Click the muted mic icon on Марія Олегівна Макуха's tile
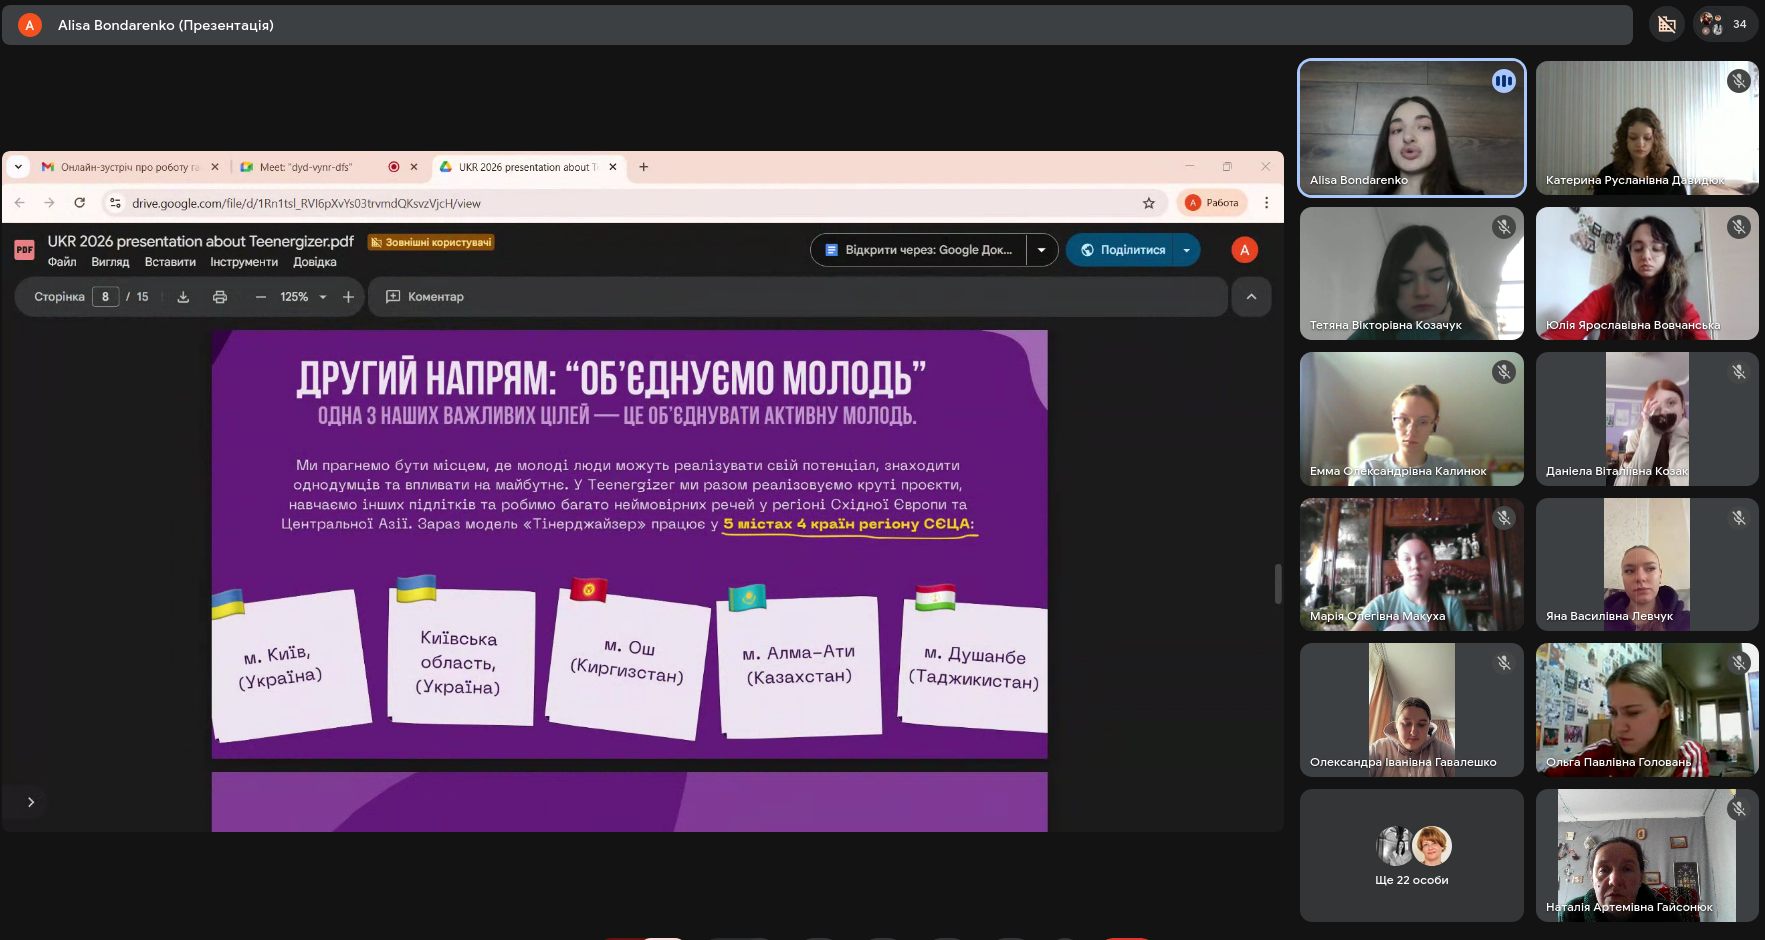 [x=1504, y=518]
